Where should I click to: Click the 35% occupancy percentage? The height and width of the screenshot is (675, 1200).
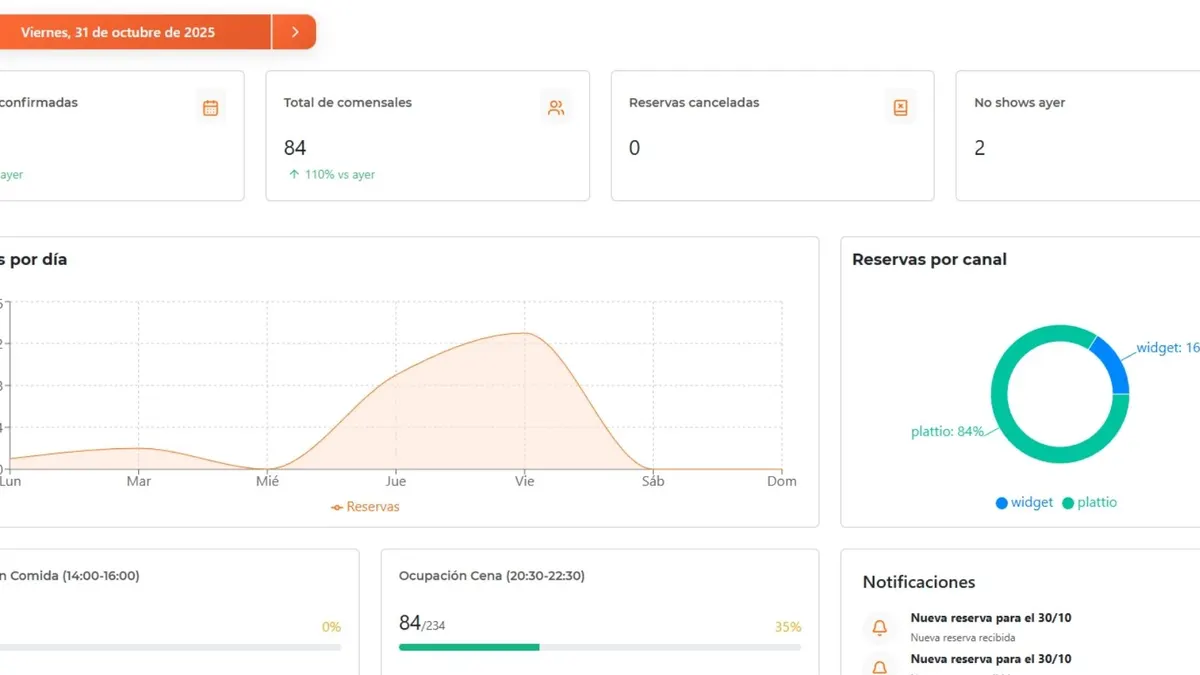[788, 627]
